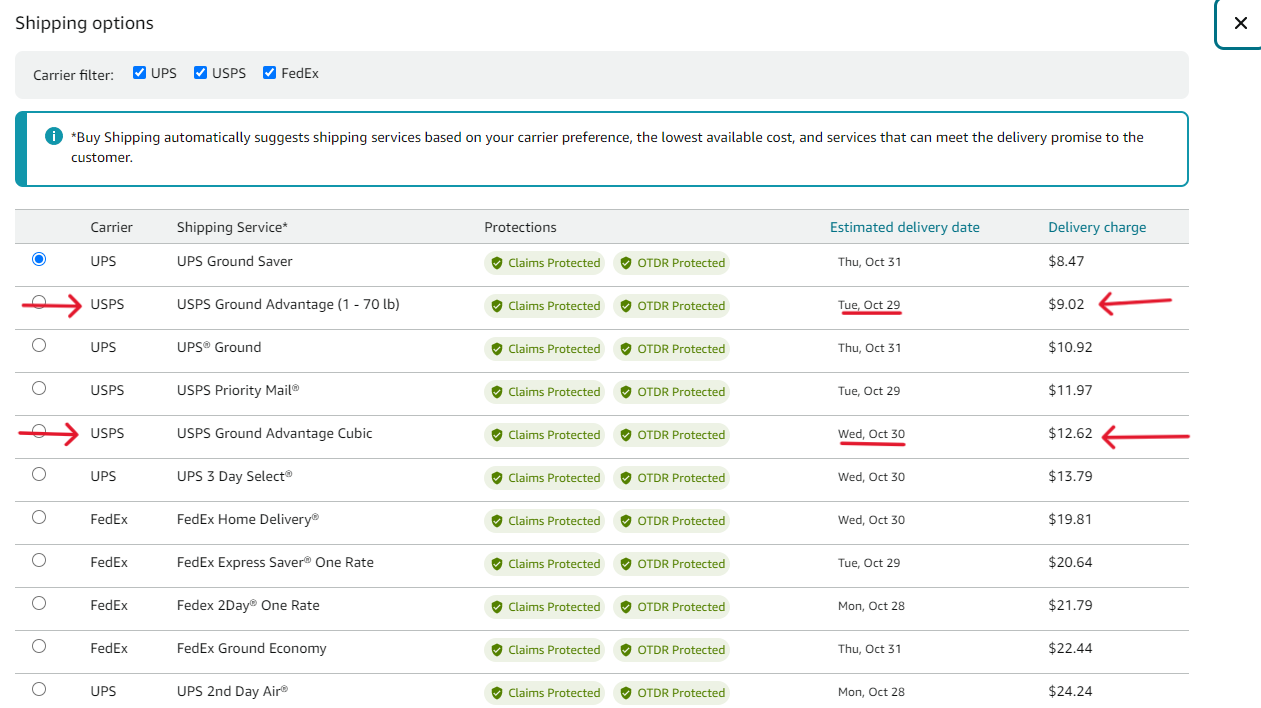
Task: Select Fedex 2Day One Rate radio button
Action: coord(39,603)
